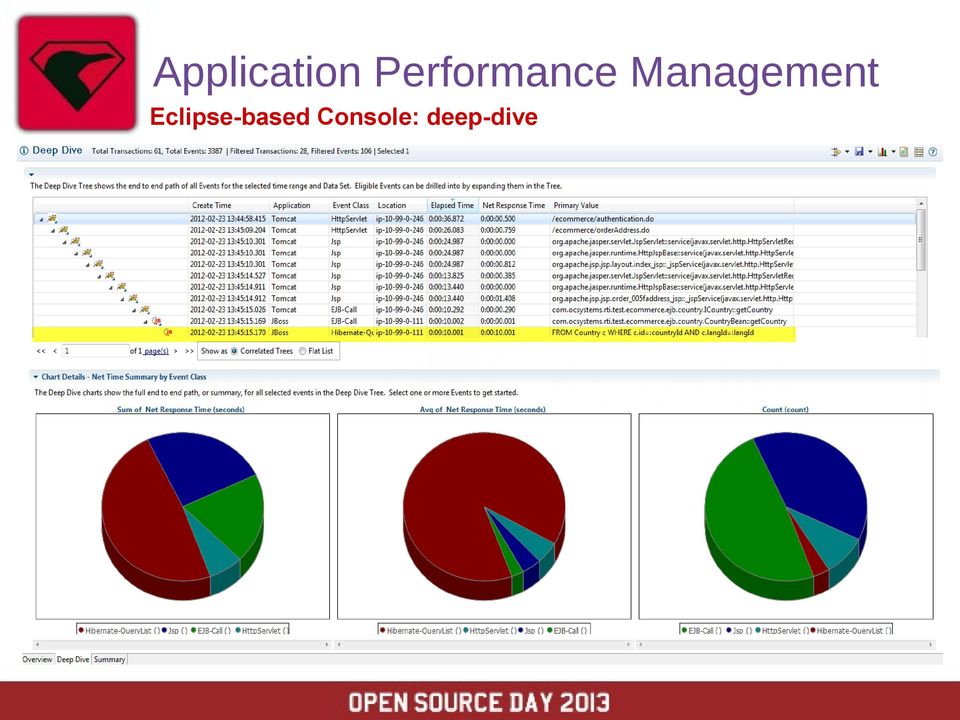960x720 pixels.
Task: Go to last page with >> button
Action: pyautogui.click(x=189, y=351)
